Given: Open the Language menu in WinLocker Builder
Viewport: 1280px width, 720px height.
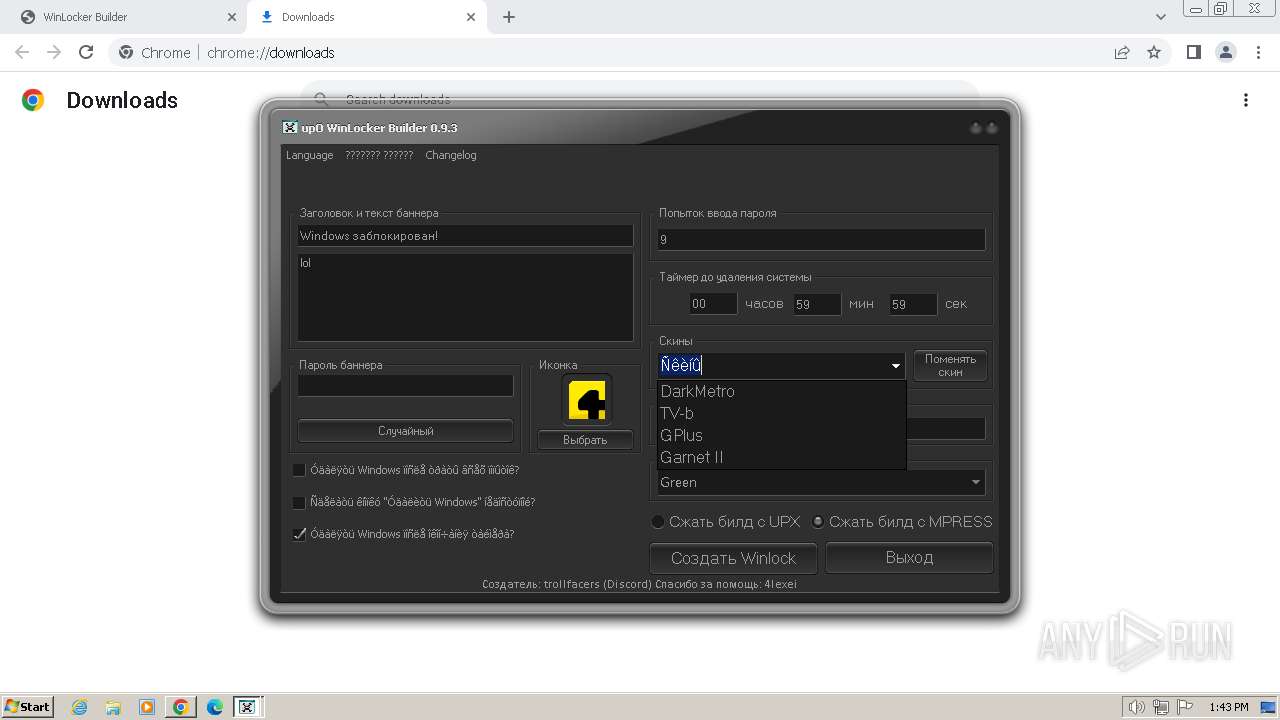Looking at the screenshot, I should click(x=309, y=155).
